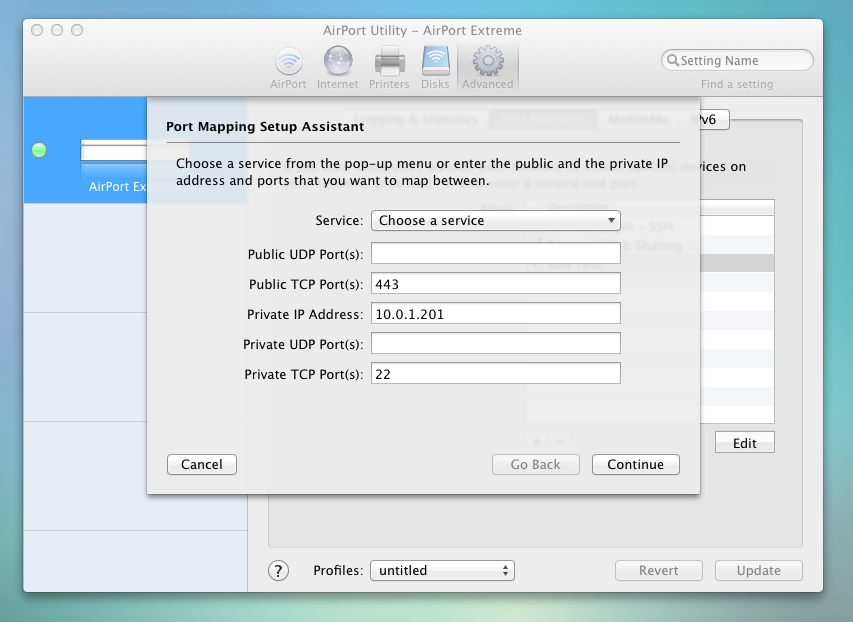This screenshot has height=622, width=853.
Task: Zoom the AirPort Utility window
Action: 77,30
